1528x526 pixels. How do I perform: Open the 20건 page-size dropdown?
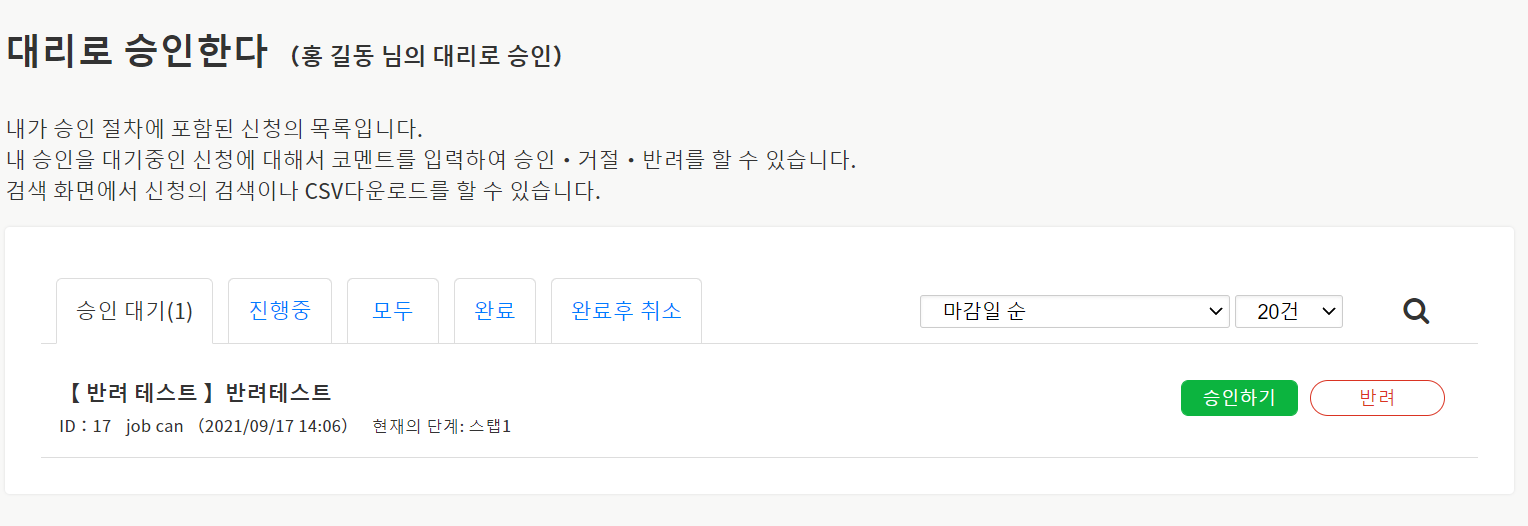pos(1288,312)
